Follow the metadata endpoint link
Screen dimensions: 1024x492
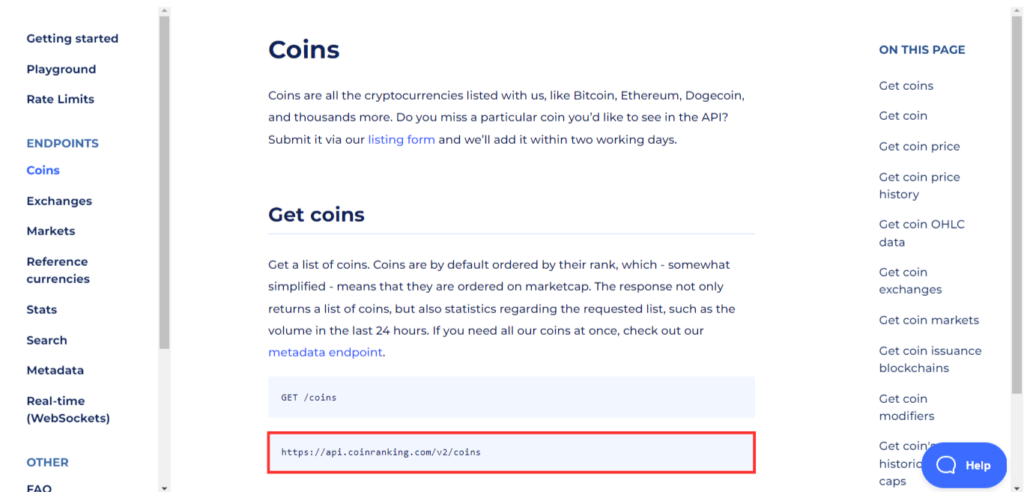pyautogui.click(x=325, y=352)
